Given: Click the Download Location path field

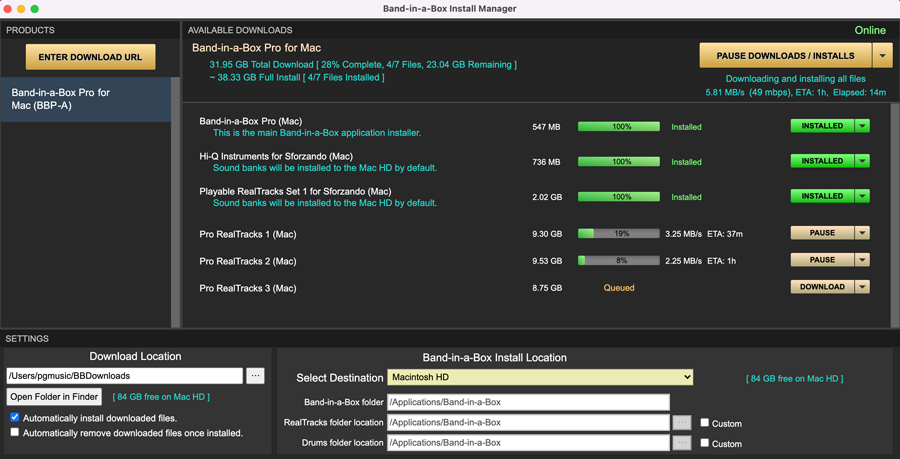Looking at the screenshot, I should (125, 376).
